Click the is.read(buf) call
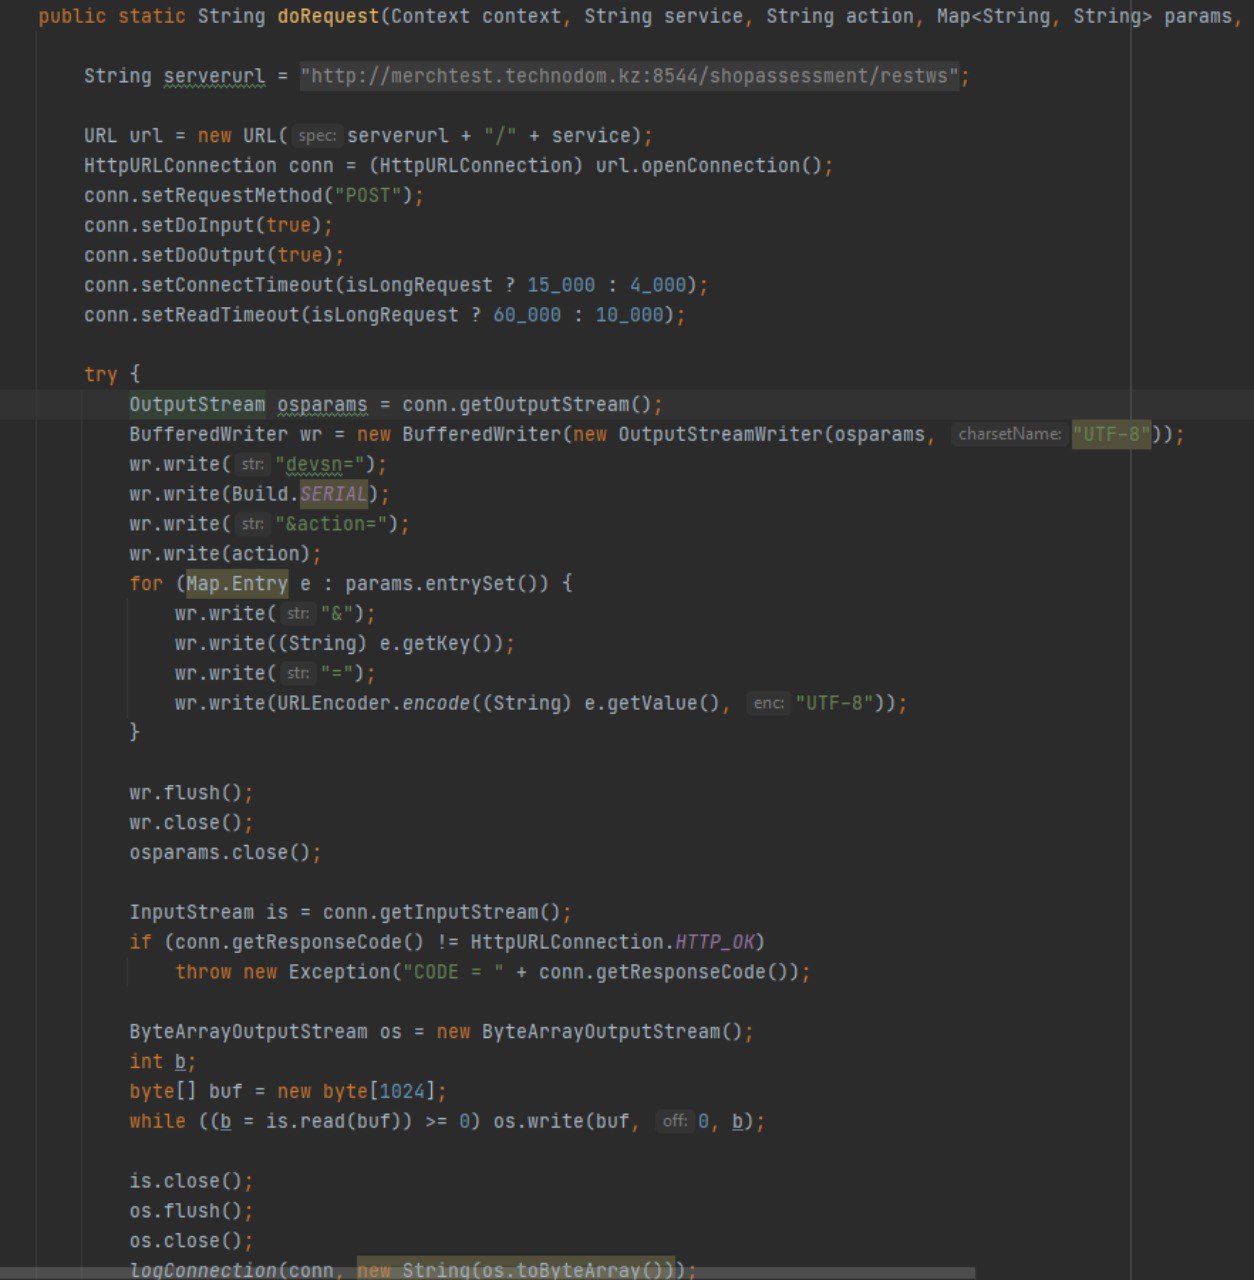This screenshot has height=1280, width=1254. [333, 1122]
